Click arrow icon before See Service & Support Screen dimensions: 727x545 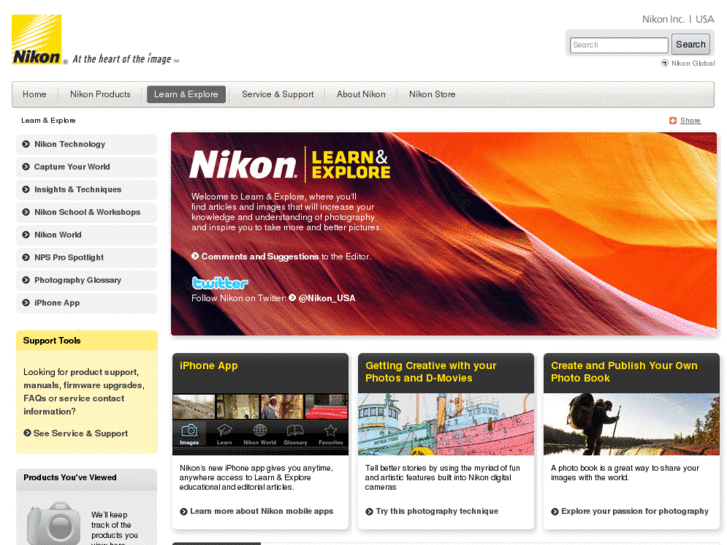tap(27, 433)
